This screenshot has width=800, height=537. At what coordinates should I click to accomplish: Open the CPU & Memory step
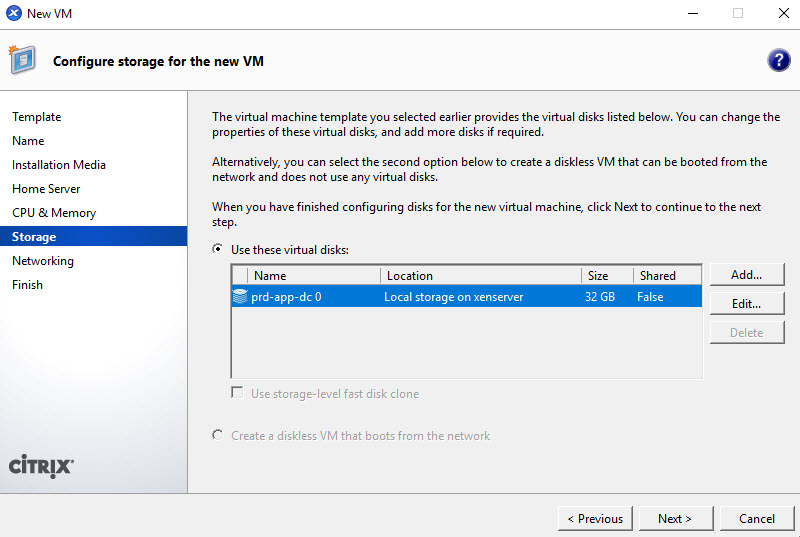(x=54, y=213)
